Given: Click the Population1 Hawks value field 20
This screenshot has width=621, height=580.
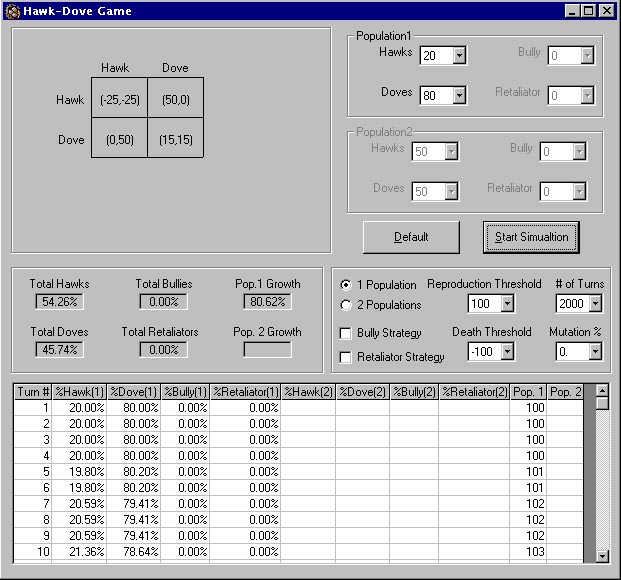Looking at the screenshot, I should 436,55.
